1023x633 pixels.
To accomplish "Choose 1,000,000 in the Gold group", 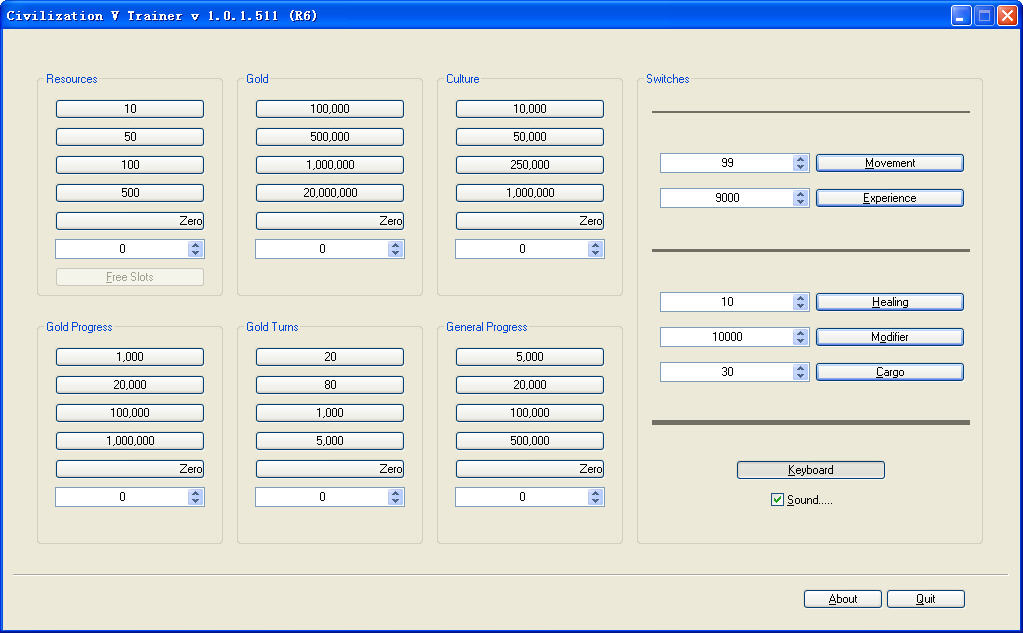I will [330, 165].
